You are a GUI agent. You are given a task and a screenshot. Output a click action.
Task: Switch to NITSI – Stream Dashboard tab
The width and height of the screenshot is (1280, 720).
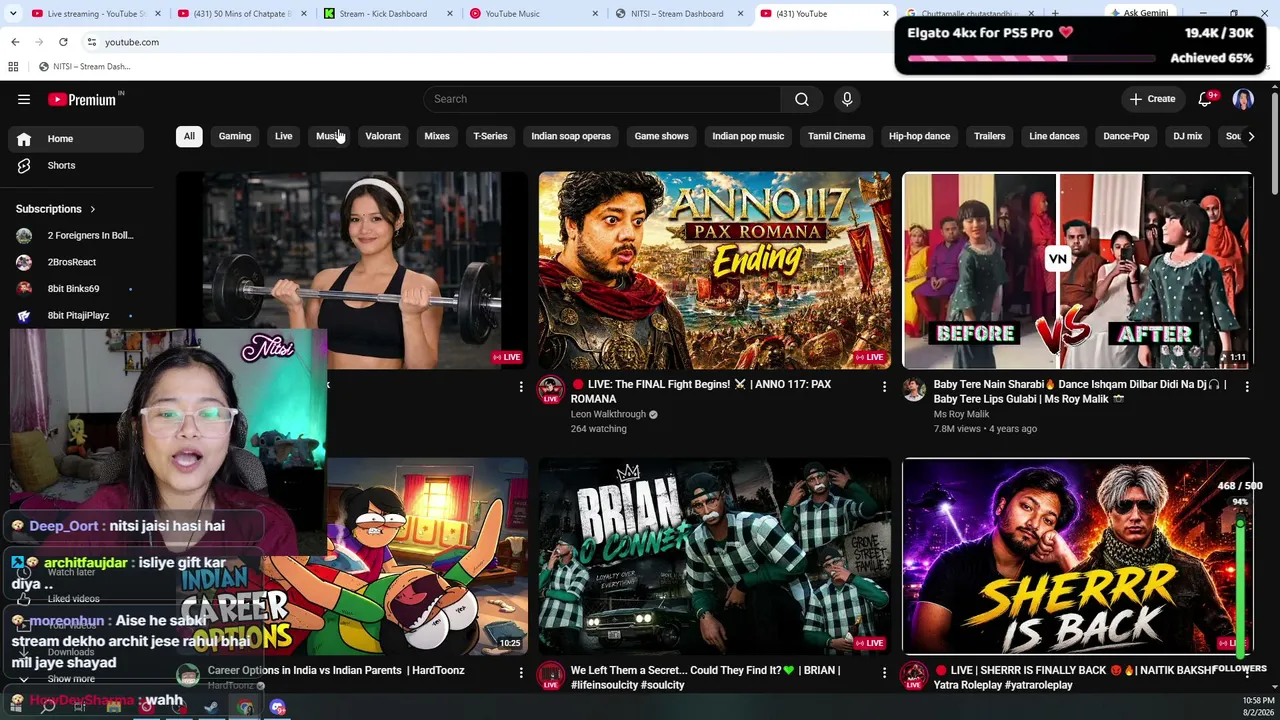(x=678, y=14)
